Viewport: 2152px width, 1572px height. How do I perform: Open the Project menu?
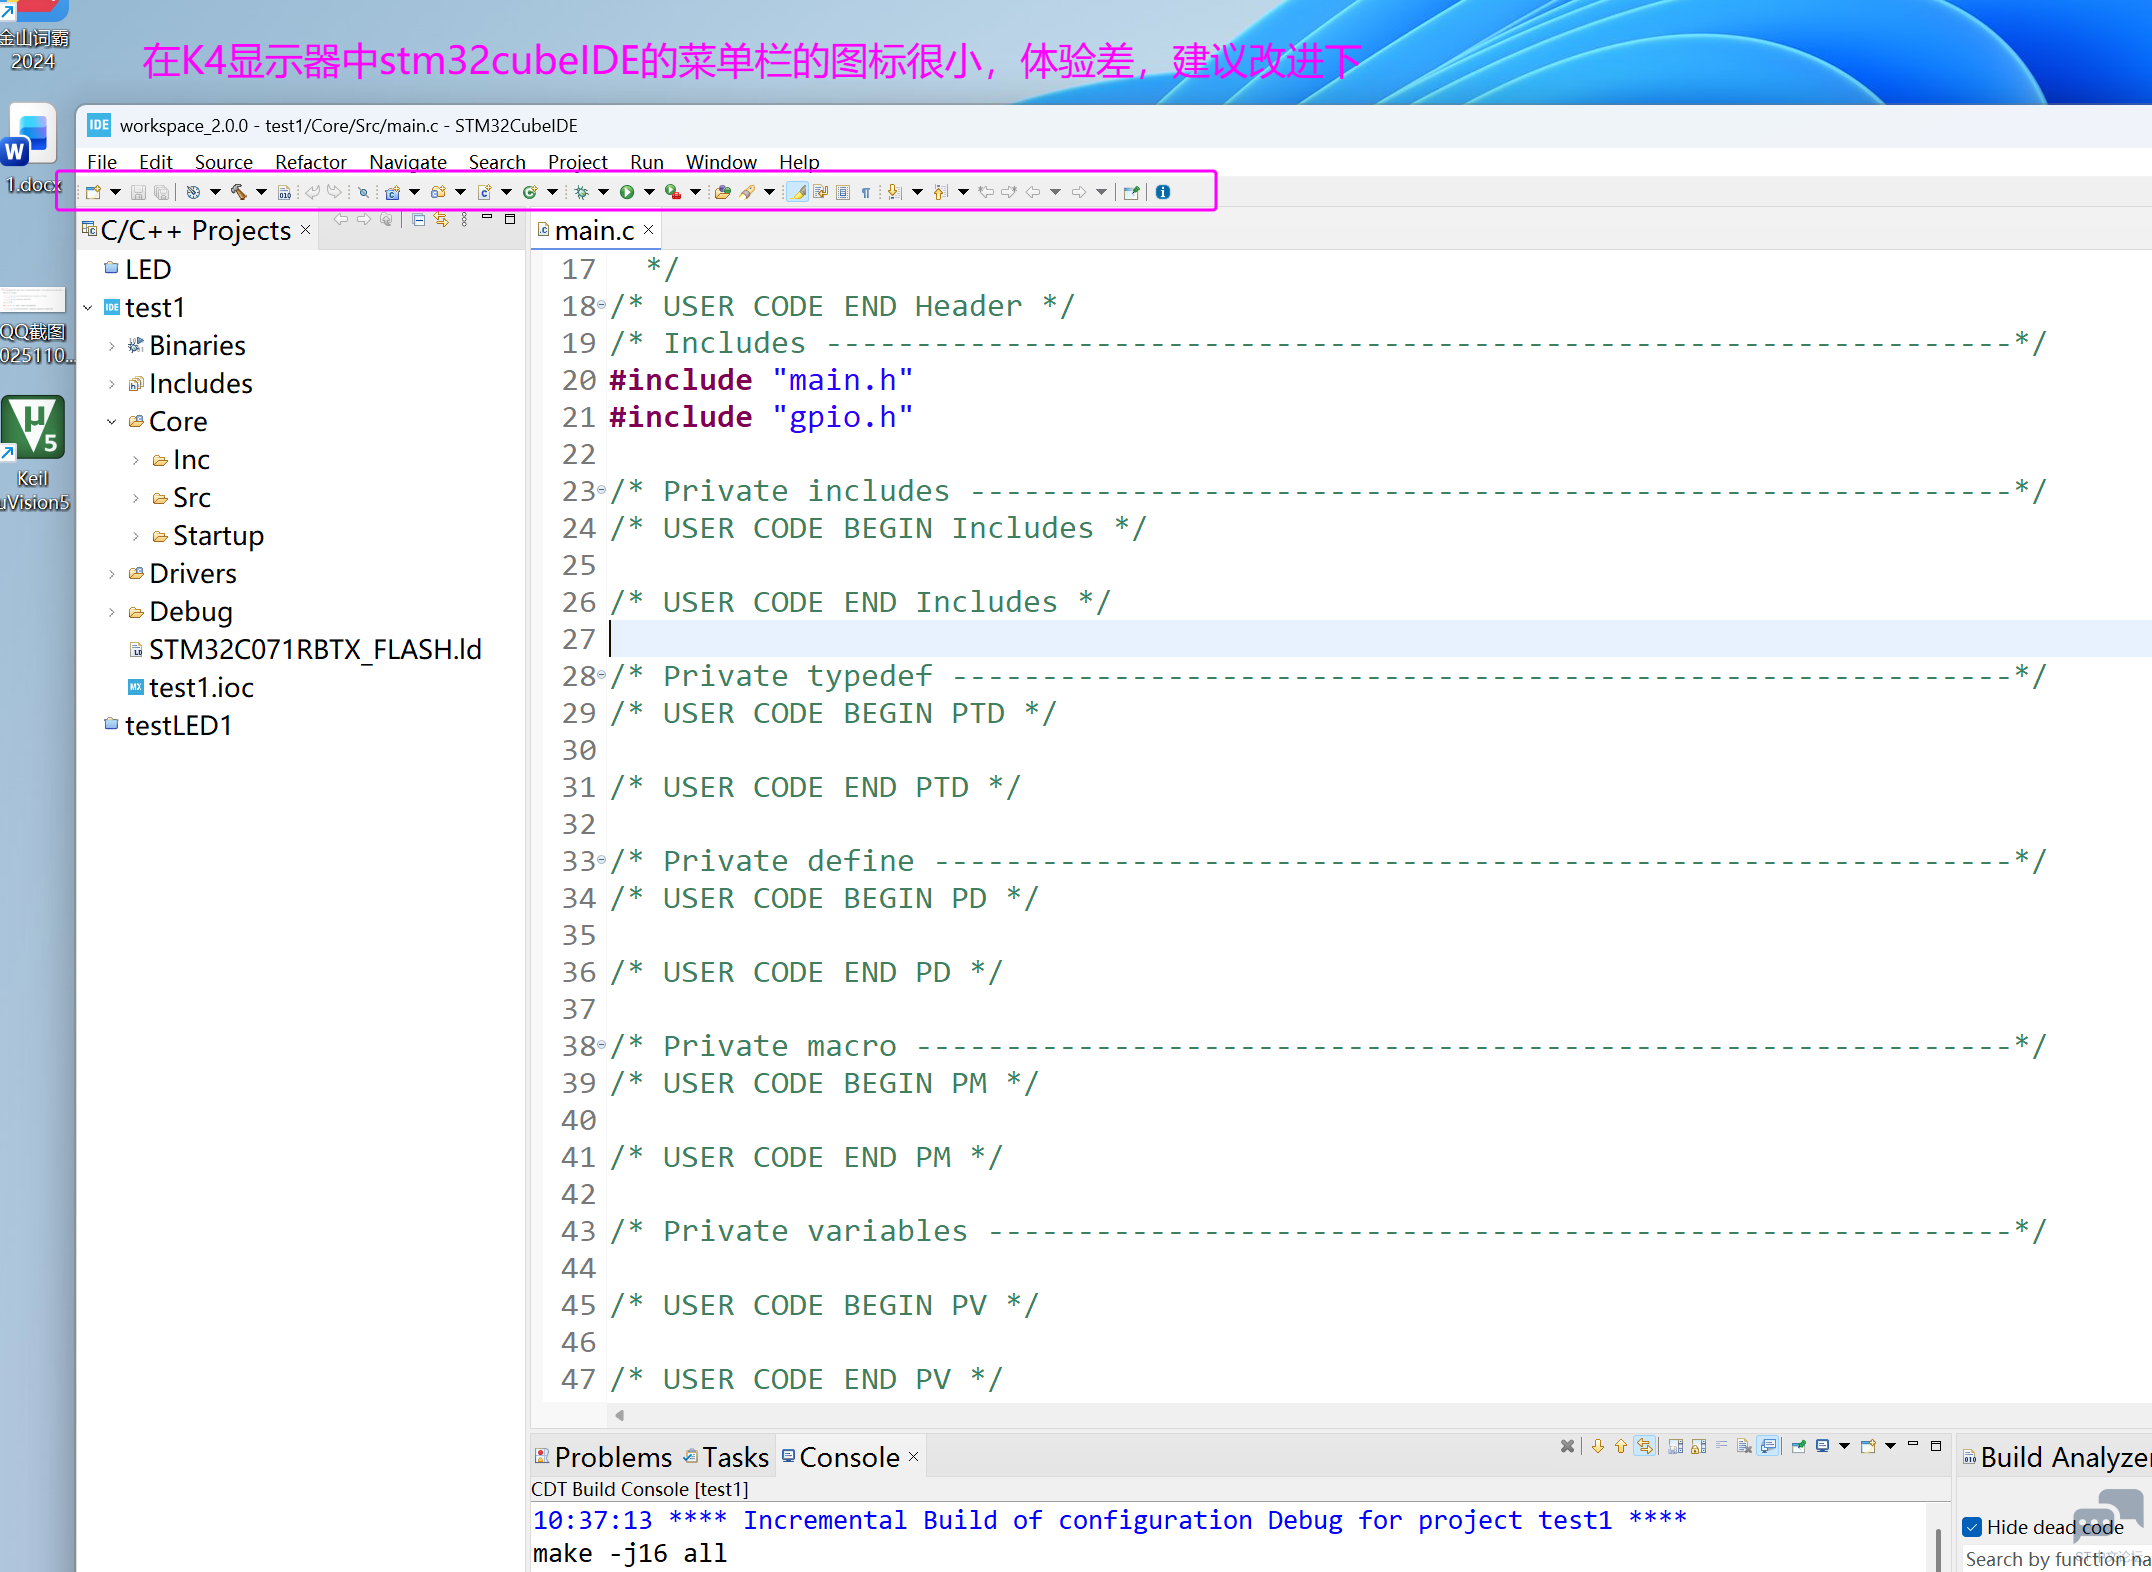578,162
